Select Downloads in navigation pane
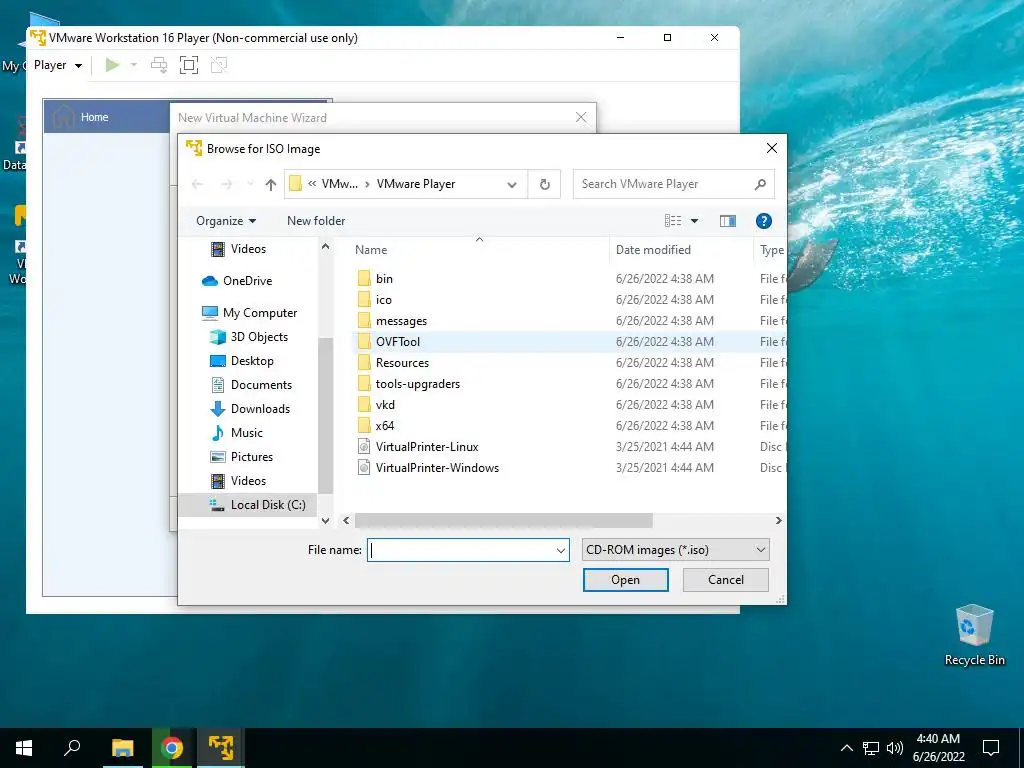Screen dimensions: 1024x768 coord(260,409)
